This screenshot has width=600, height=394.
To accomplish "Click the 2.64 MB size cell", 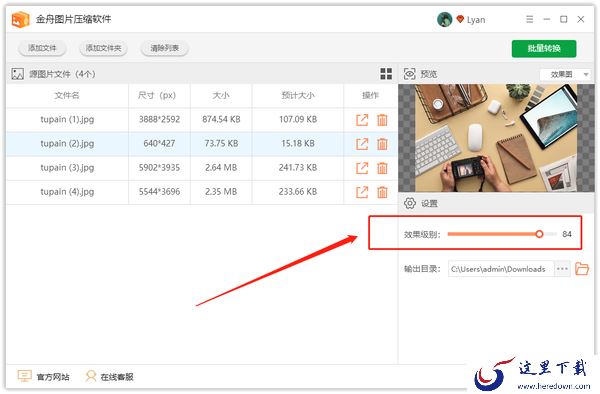I will [221, 168].
